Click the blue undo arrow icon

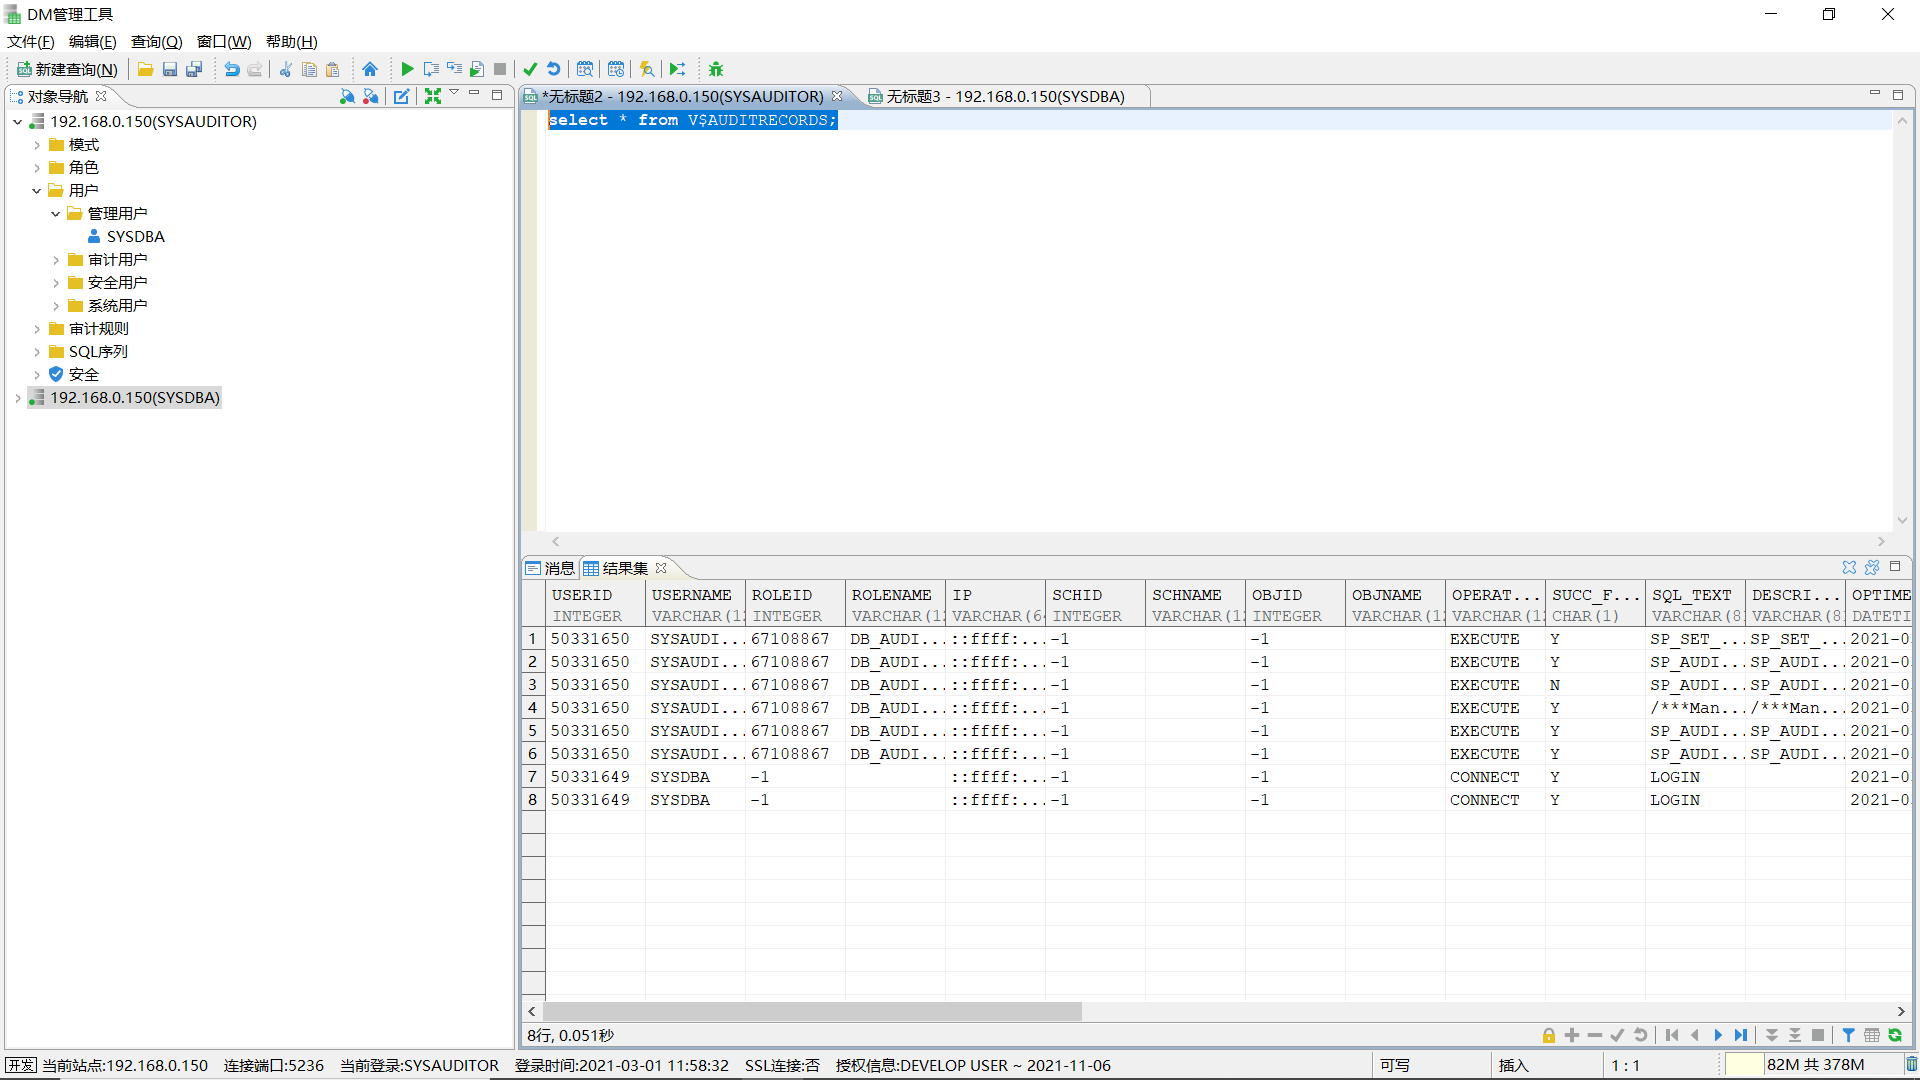[x=232, y=69]
